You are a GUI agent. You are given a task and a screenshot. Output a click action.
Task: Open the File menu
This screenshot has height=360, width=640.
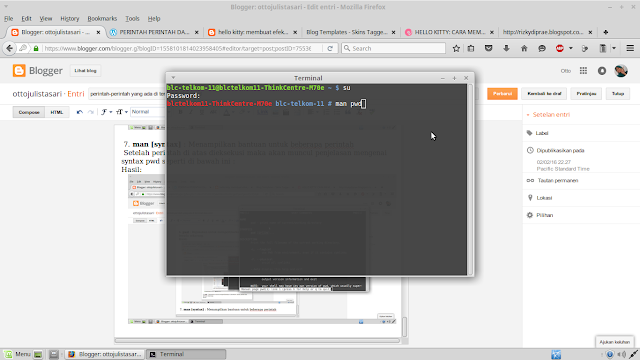[x=9, y=18]
